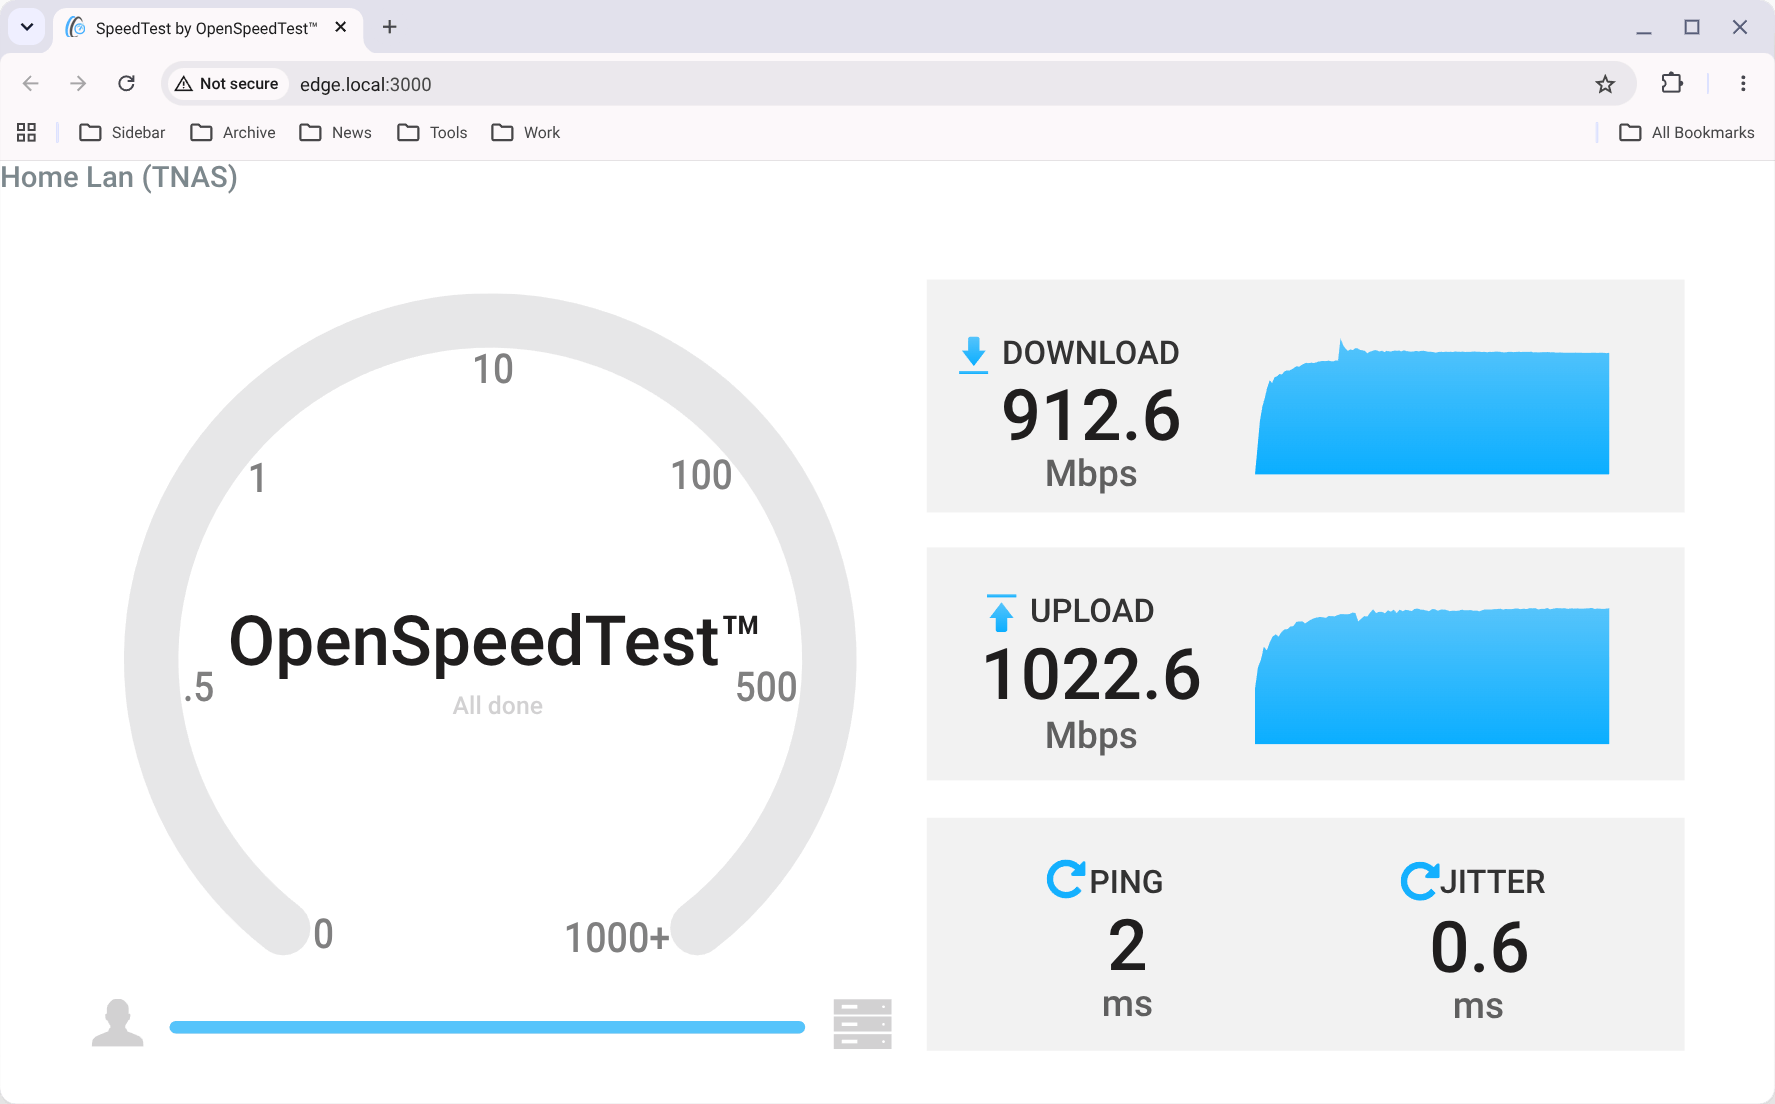The width and height of the screenshot is (1775, 1104).
Task: Click the ping value 2
Action: pos(1127,946)
